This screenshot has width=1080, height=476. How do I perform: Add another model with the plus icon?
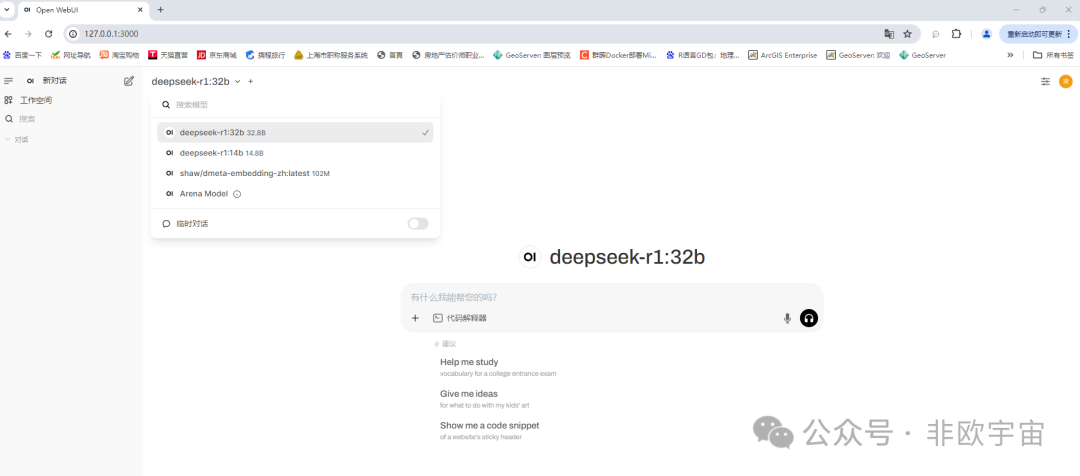click(x=251, y=81)
